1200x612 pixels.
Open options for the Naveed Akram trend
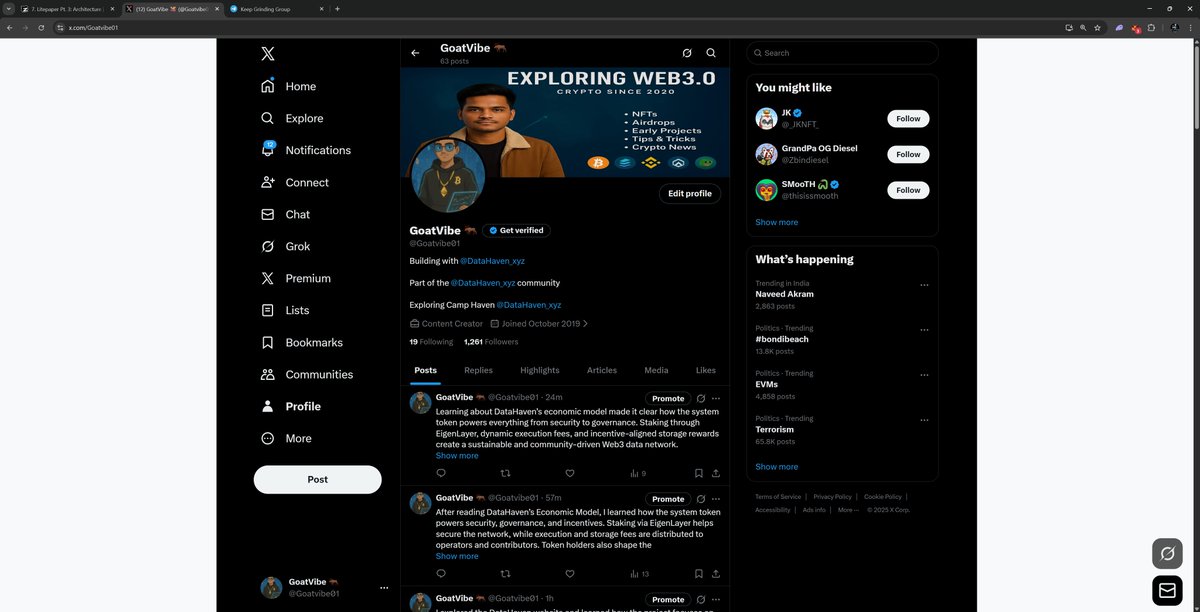[x=924, y=284]
